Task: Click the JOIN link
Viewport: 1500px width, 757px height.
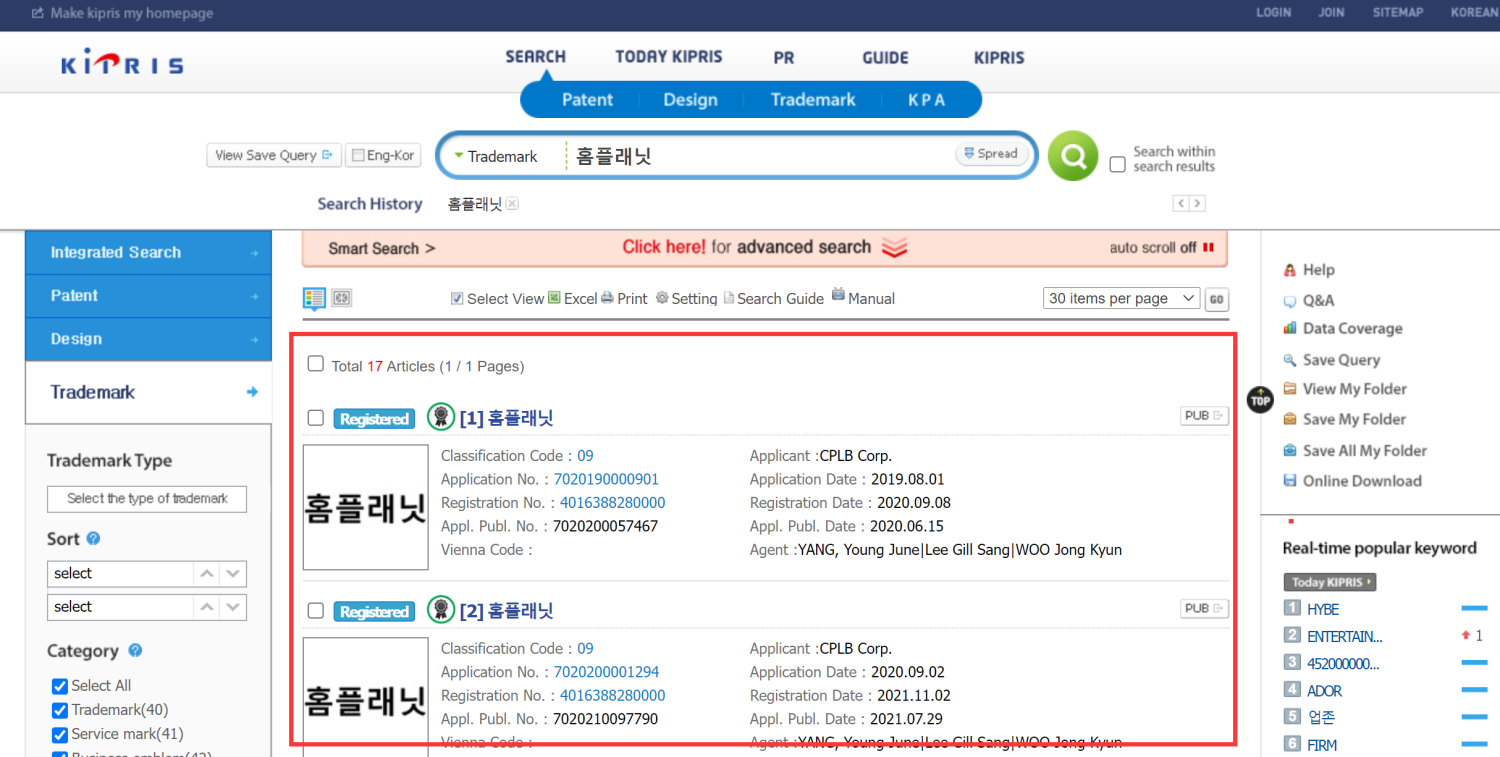Action: (x=1331, y=13)
